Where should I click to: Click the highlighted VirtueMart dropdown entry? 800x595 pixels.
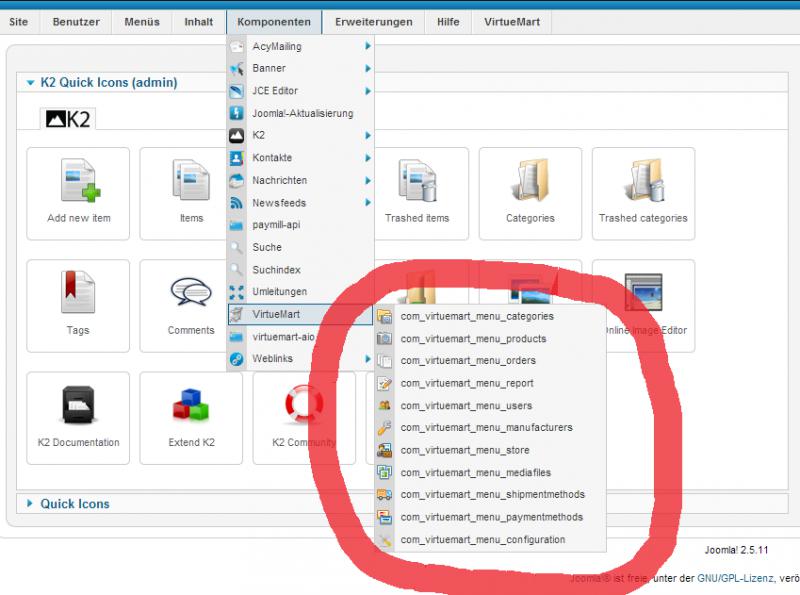(301, 314)
